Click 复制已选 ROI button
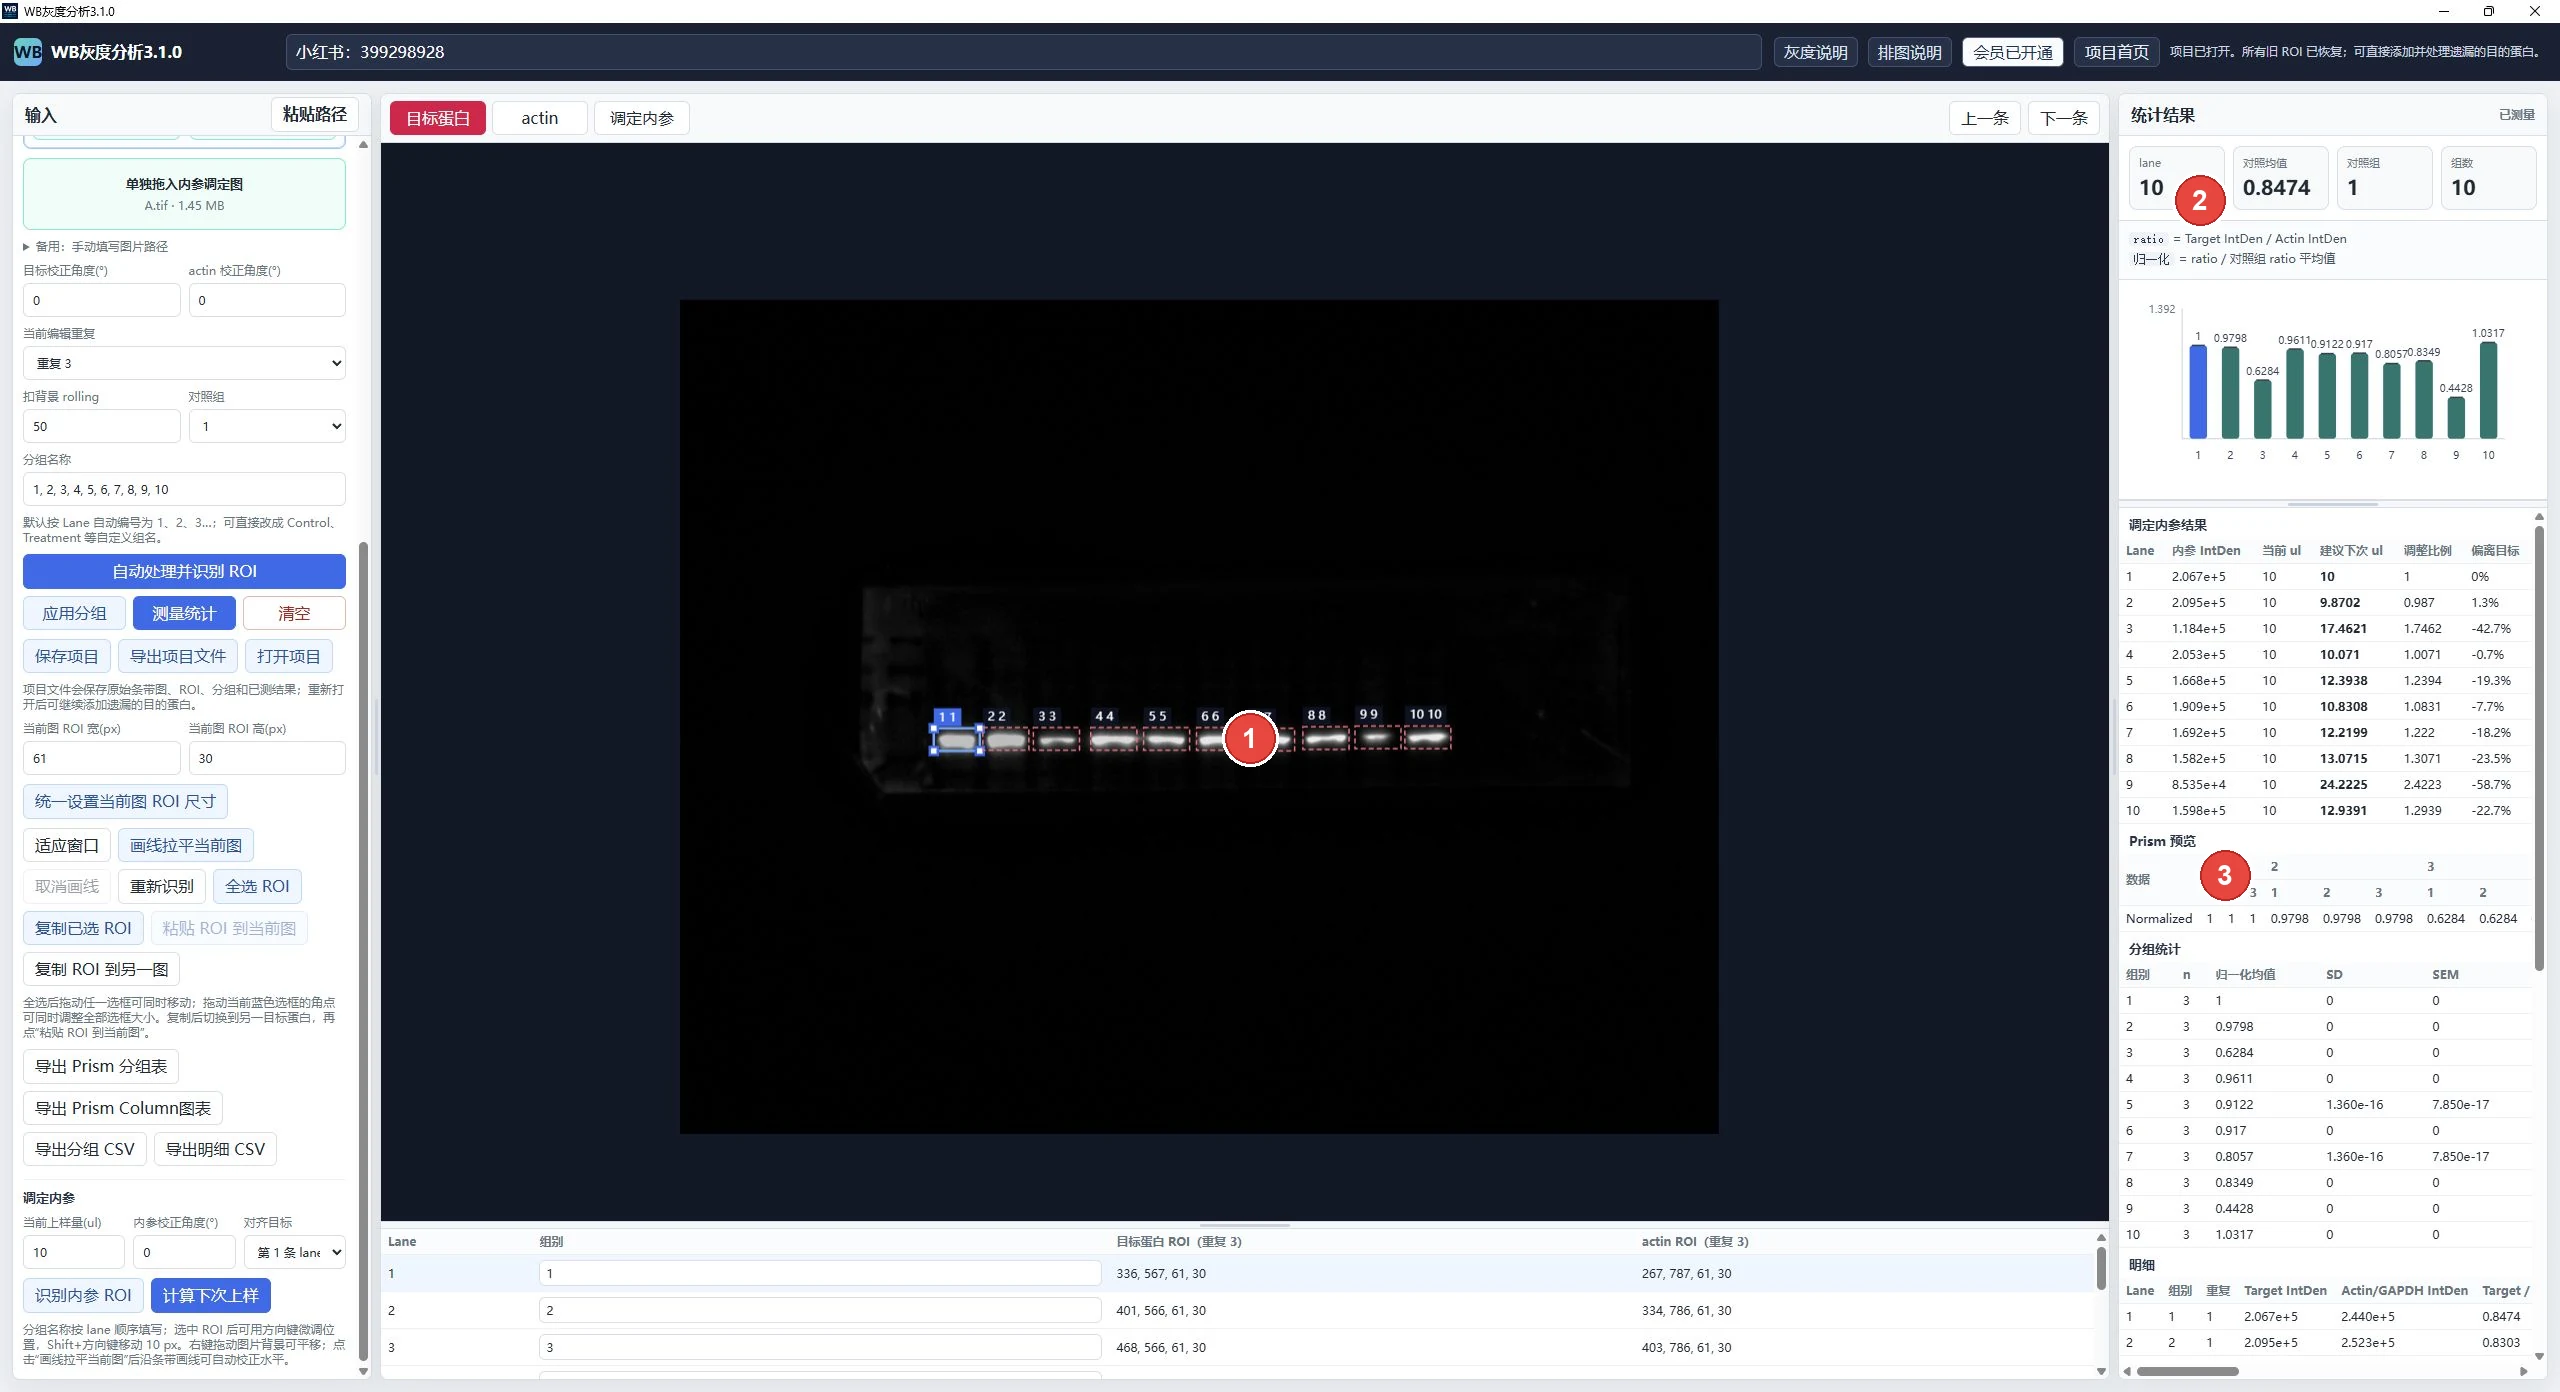Screen dimensions: 2560x1392 coord(83,928)
